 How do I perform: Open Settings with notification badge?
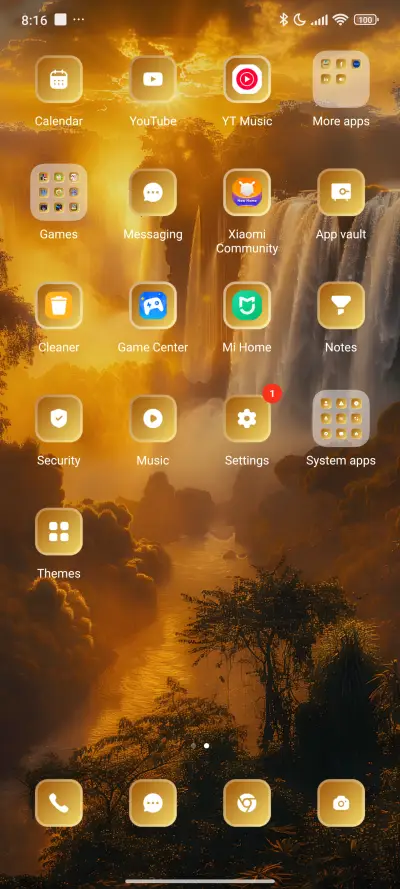coord(246,418)
